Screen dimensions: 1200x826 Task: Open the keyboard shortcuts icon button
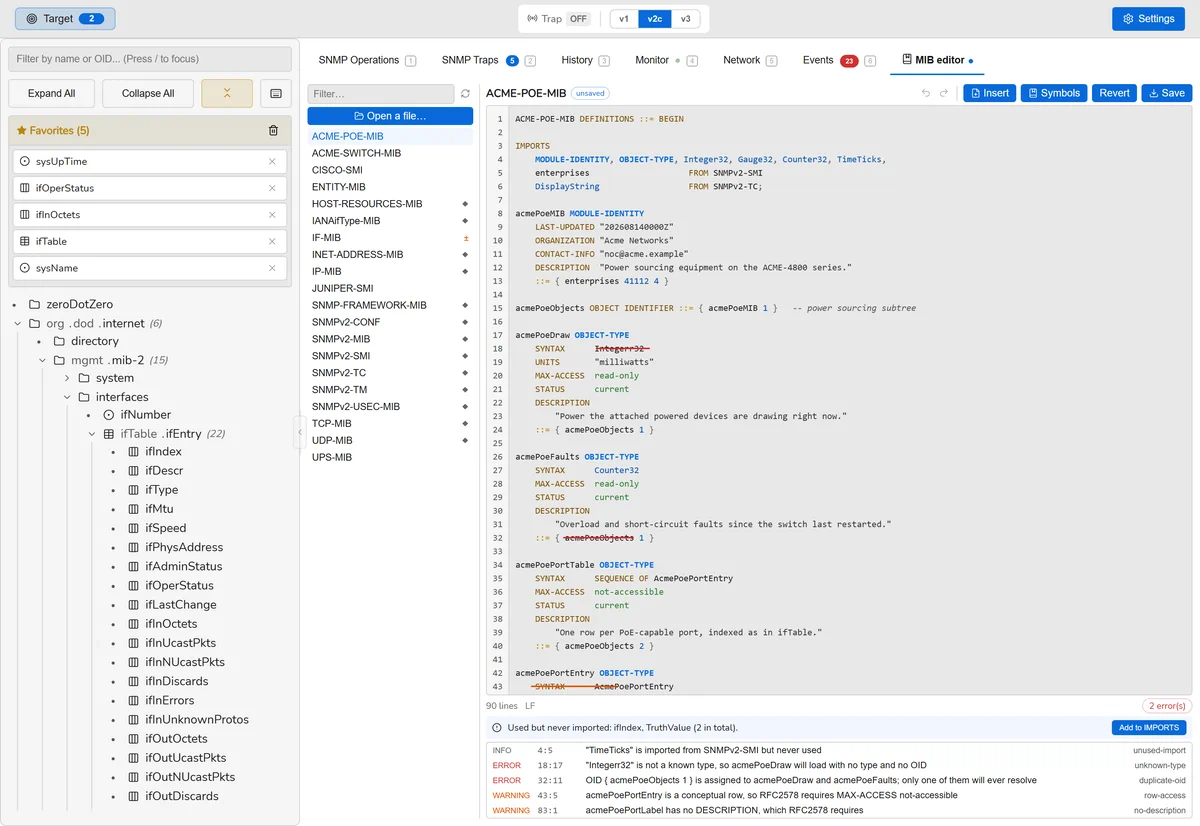[x=276, y=93]
